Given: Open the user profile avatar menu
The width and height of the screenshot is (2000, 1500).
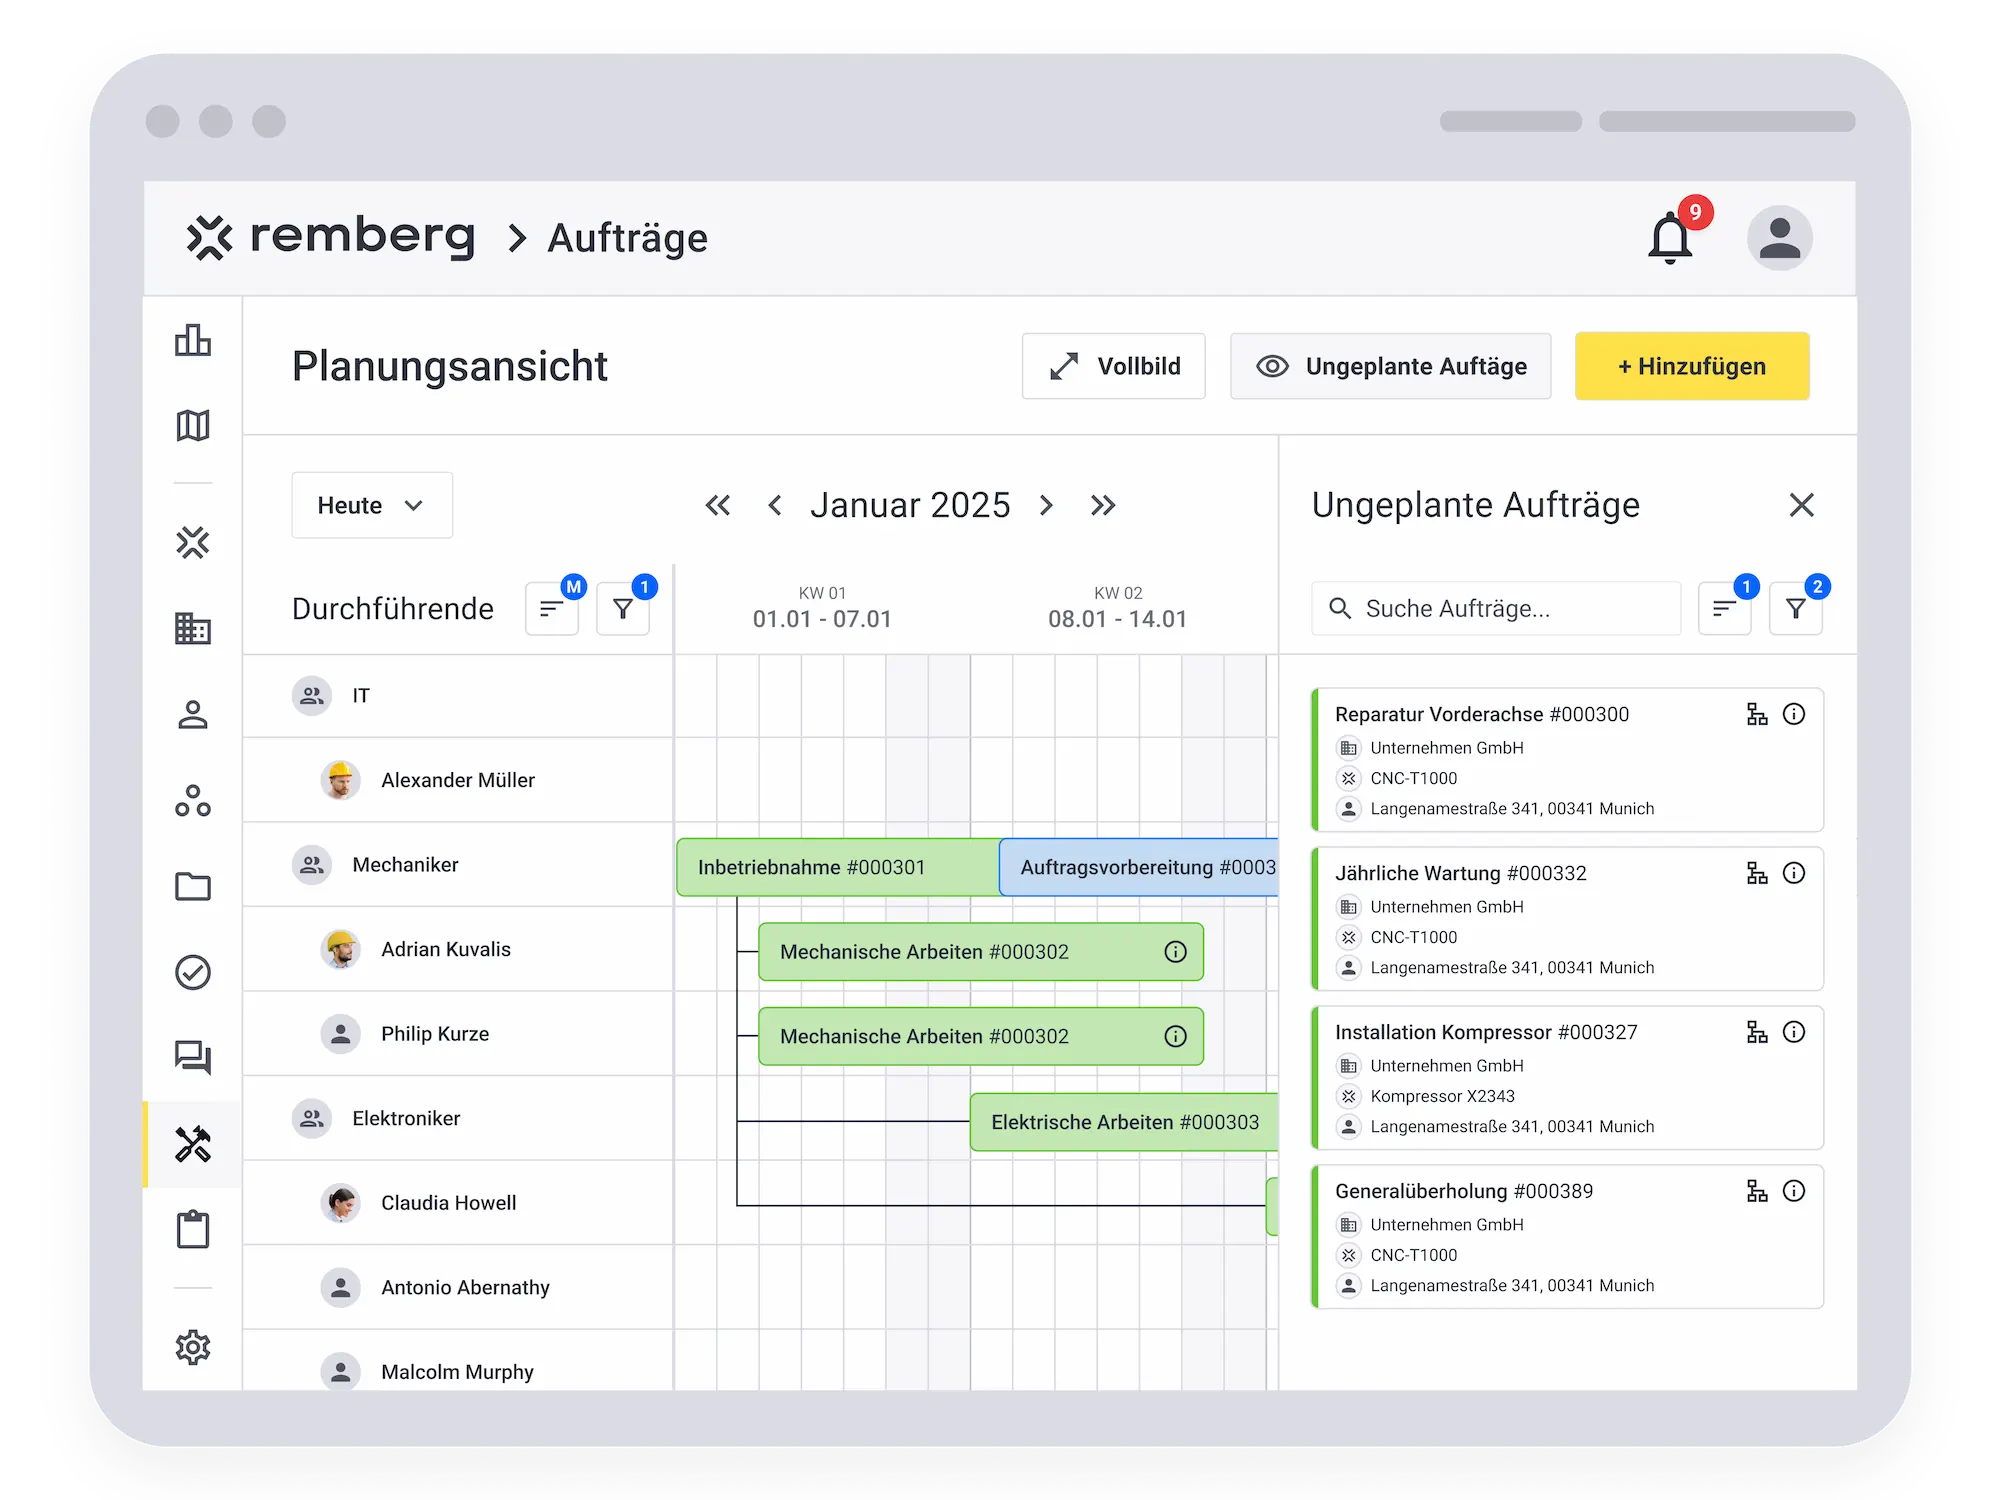Looking at the screenshot, I should click(1779, 239).
